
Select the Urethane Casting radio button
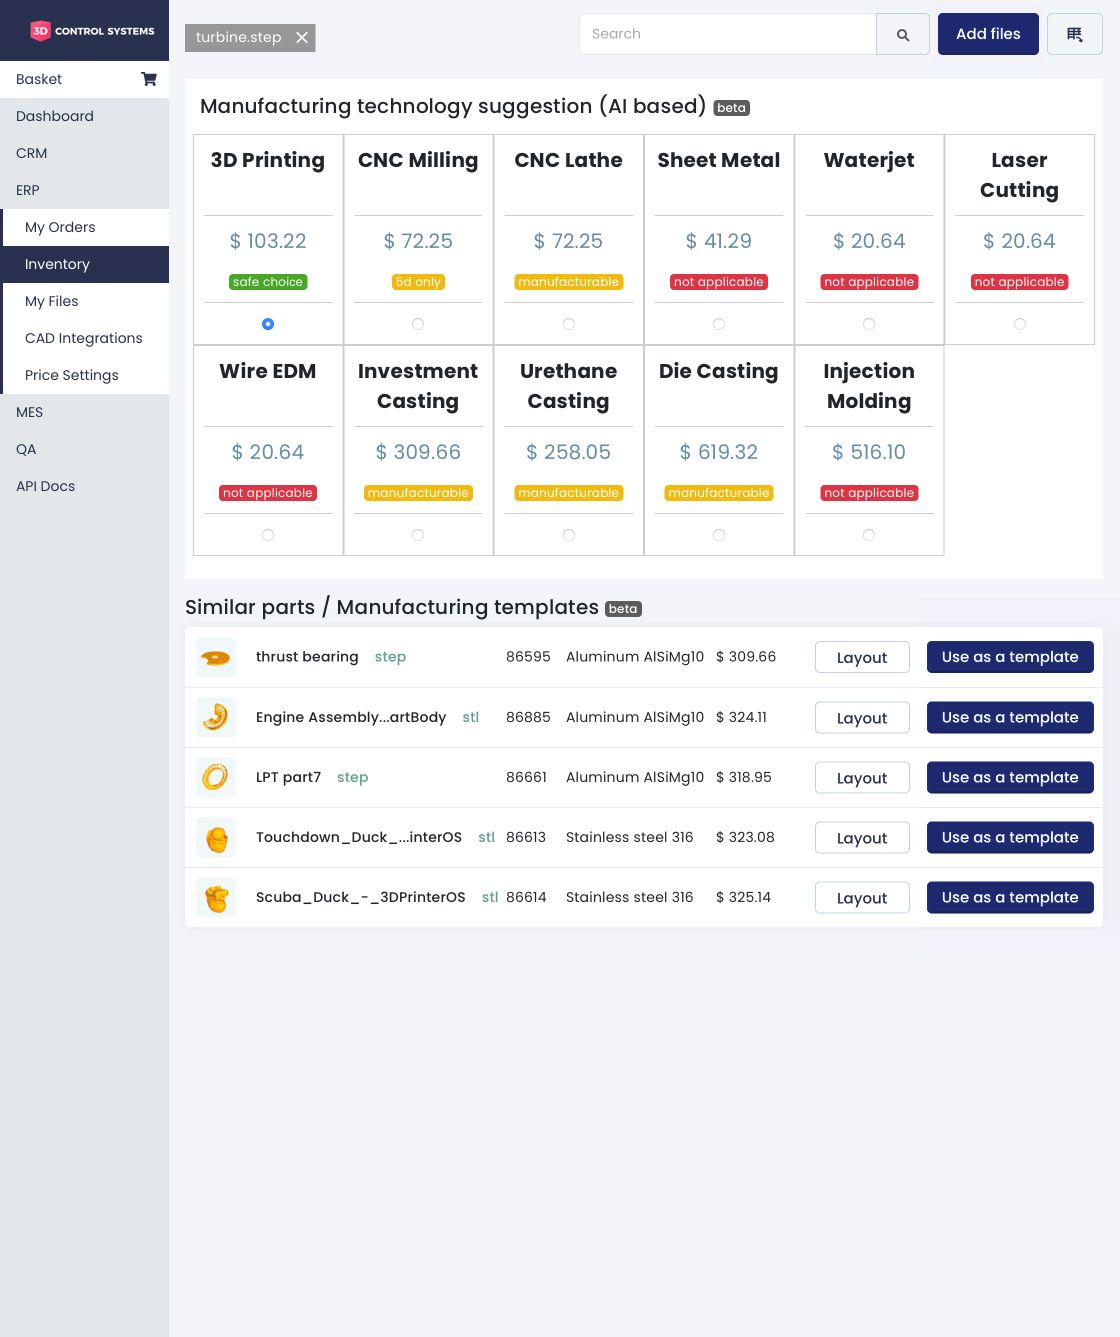(568, 534)
